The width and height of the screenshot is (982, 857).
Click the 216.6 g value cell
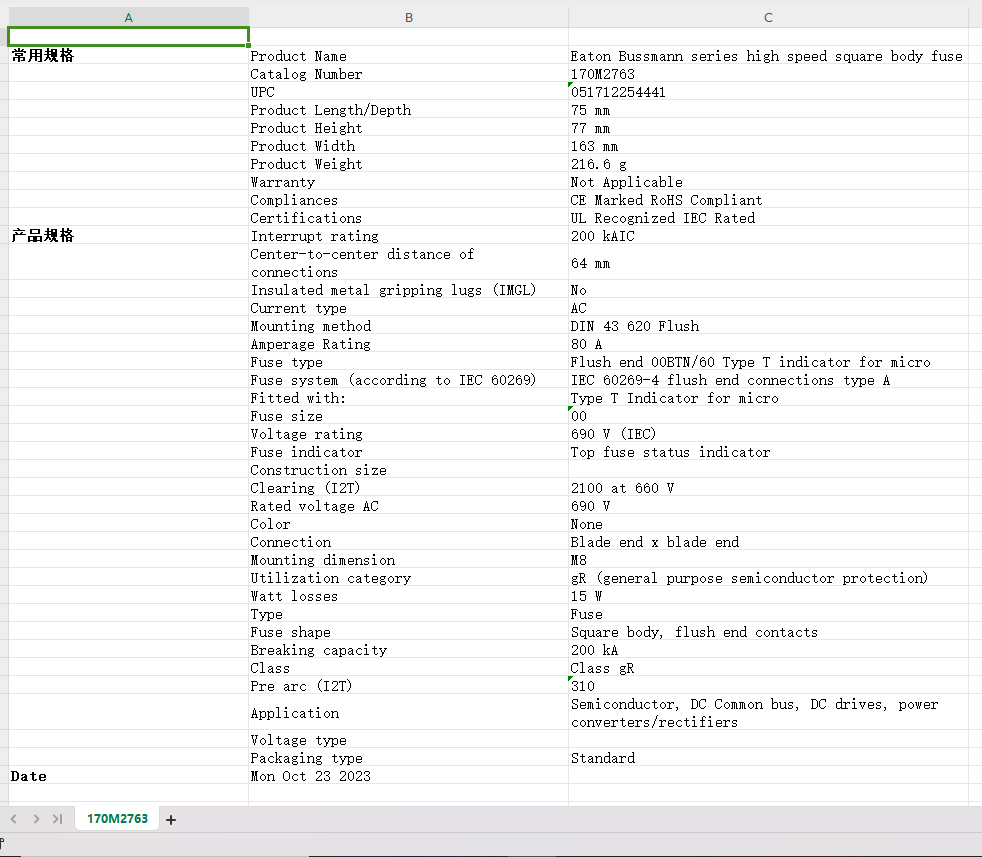point(768,164)
